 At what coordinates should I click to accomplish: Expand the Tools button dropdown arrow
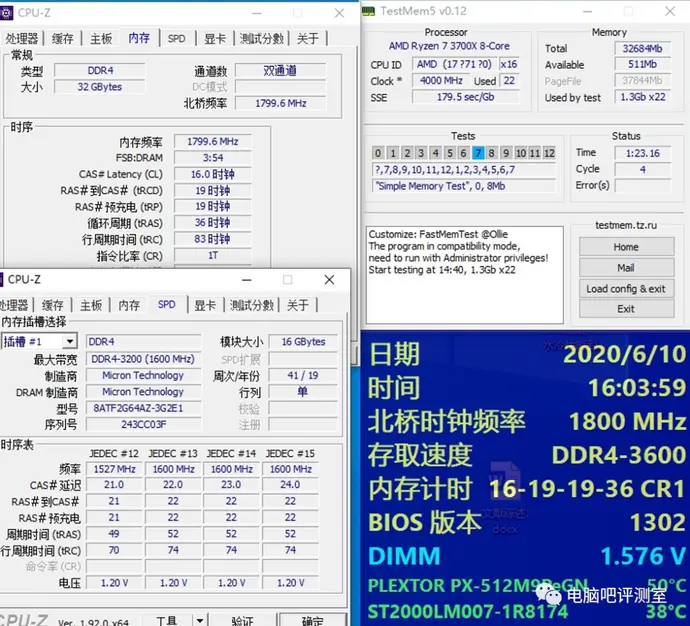[201, 620]
